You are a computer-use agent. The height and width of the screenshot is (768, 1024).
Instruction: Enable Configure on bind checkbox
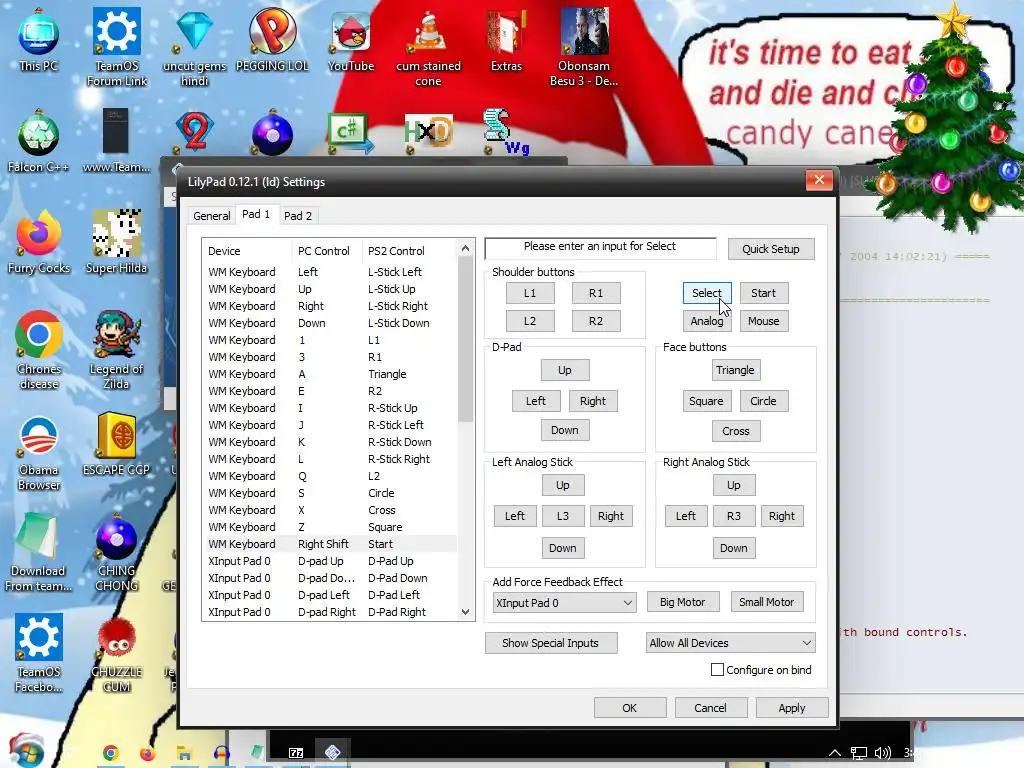(x=717, y=669)
